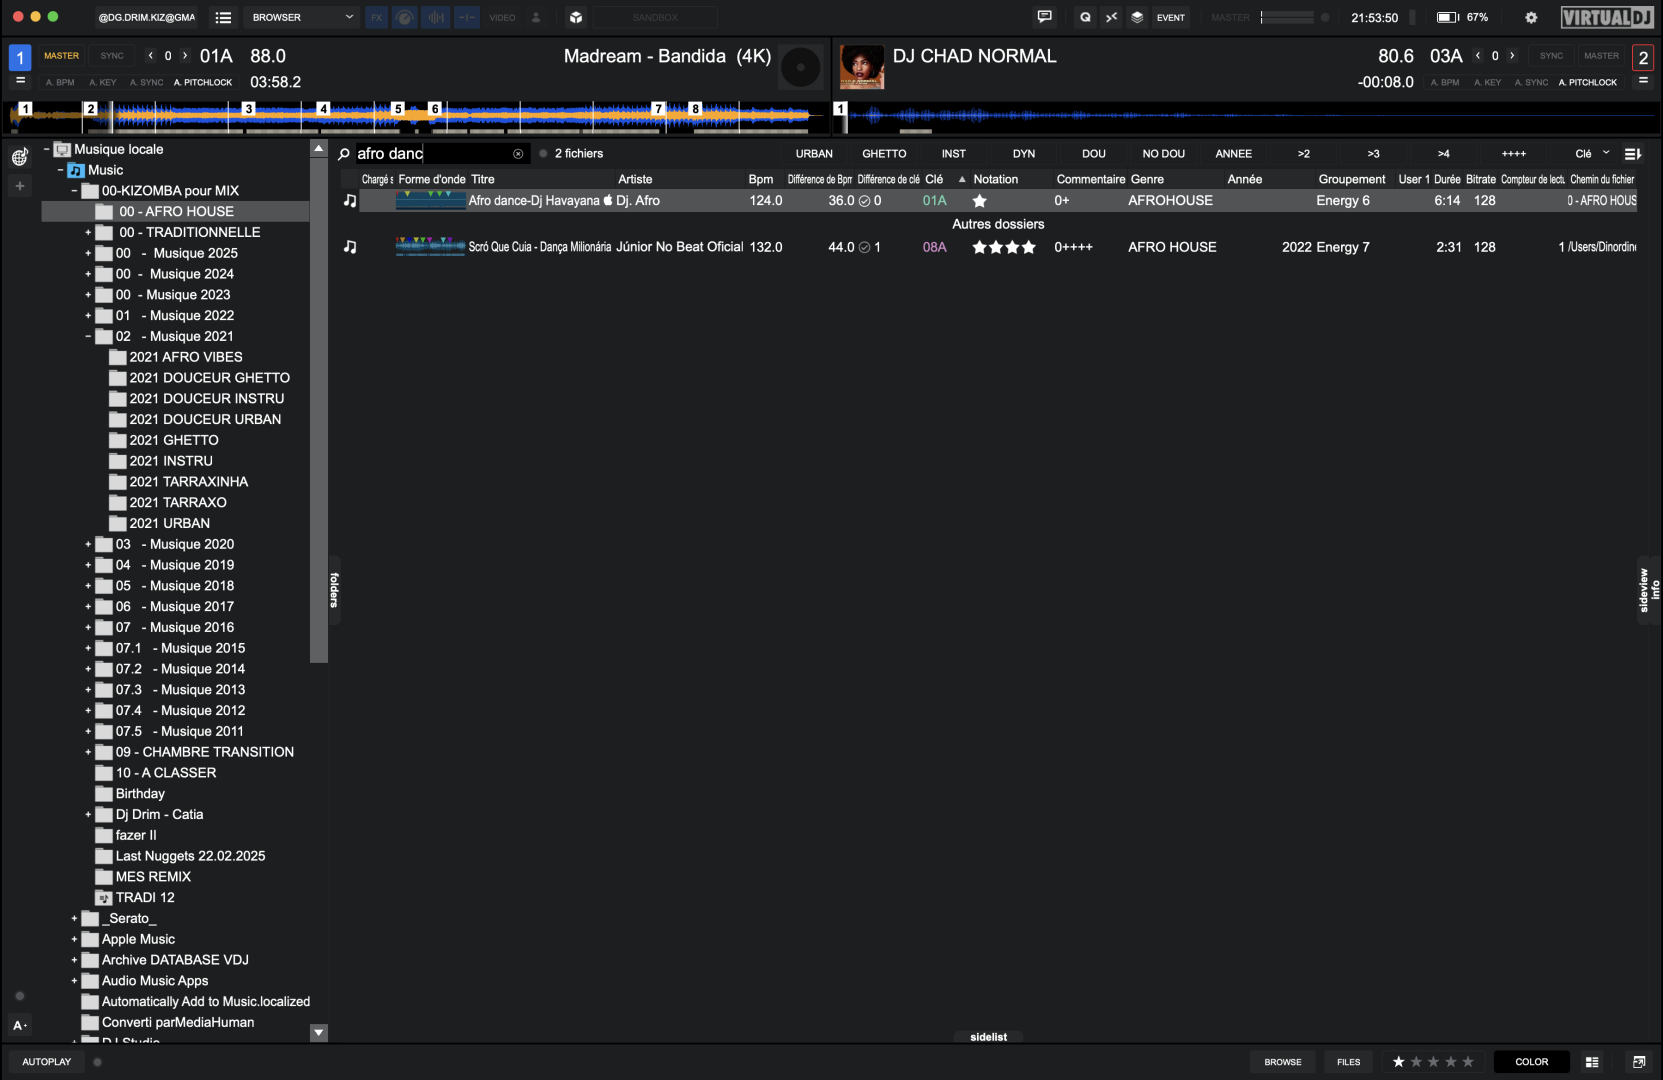
Task: Toggle MASTER on deck 2
Action: [x=1601, y=56]
